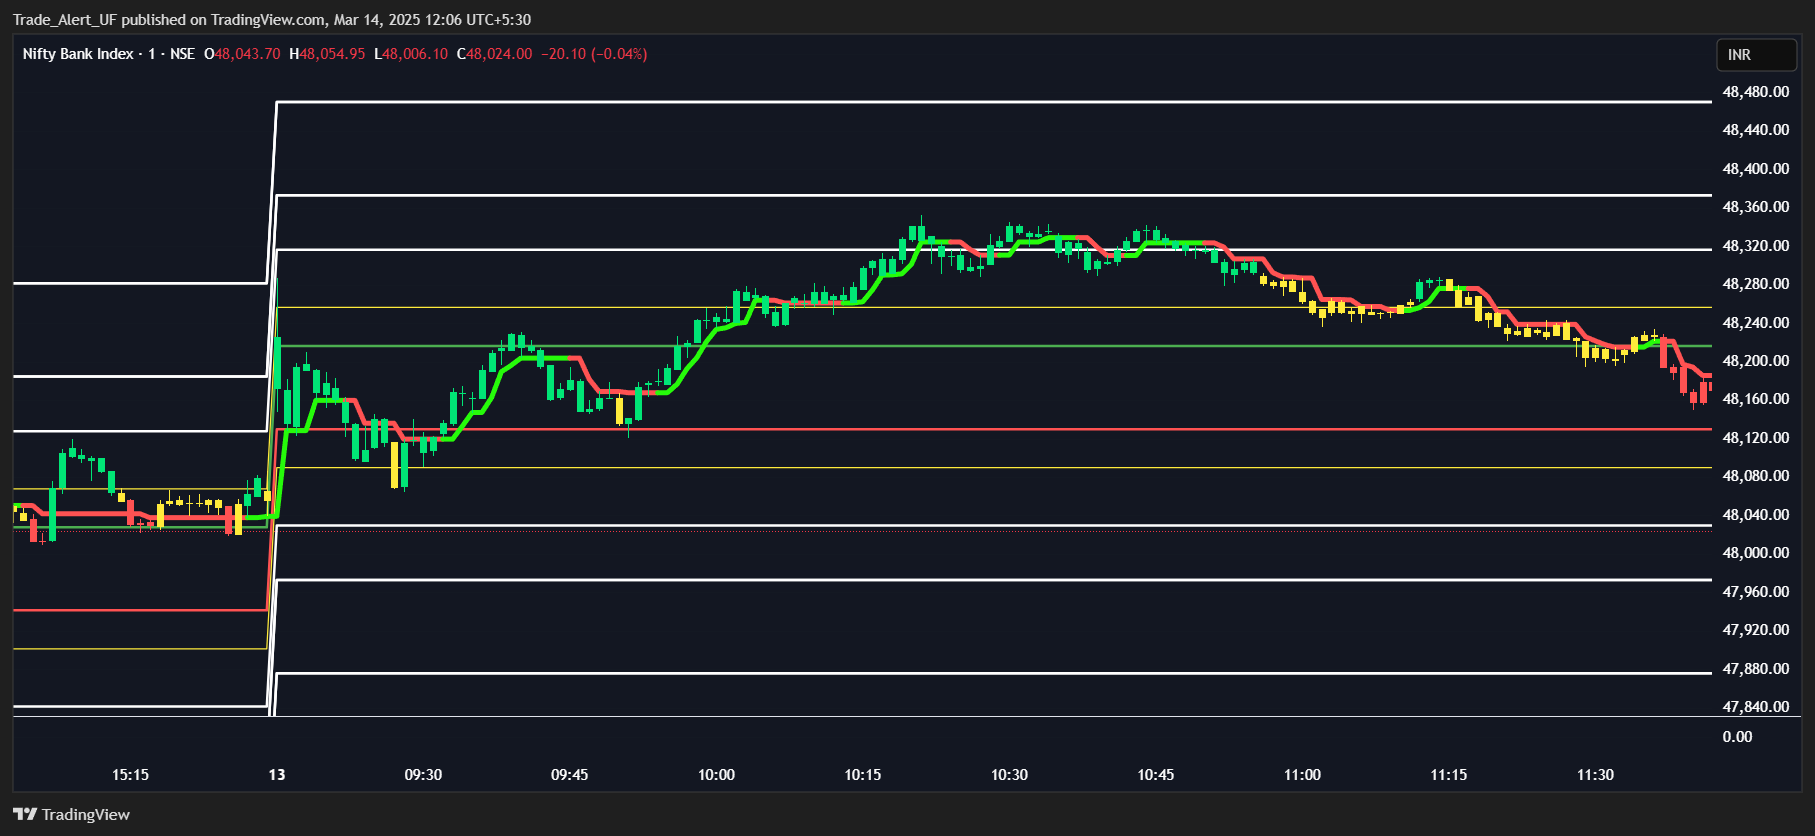Click the 11:15 time axis label

(1449, 775)
